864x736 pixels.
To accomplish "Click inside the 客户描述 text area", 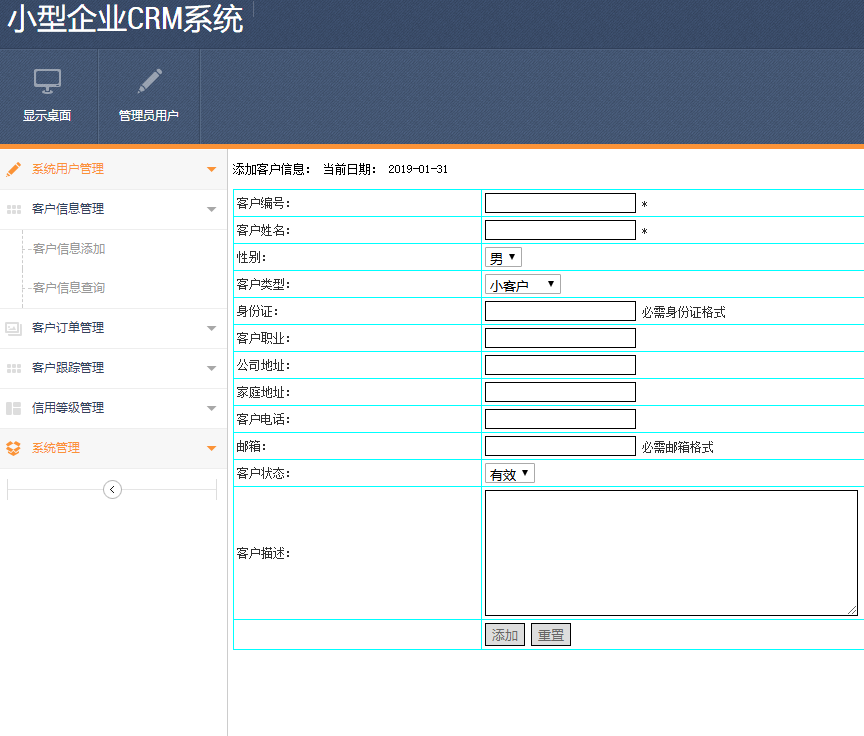I will (x=671, y=553).
